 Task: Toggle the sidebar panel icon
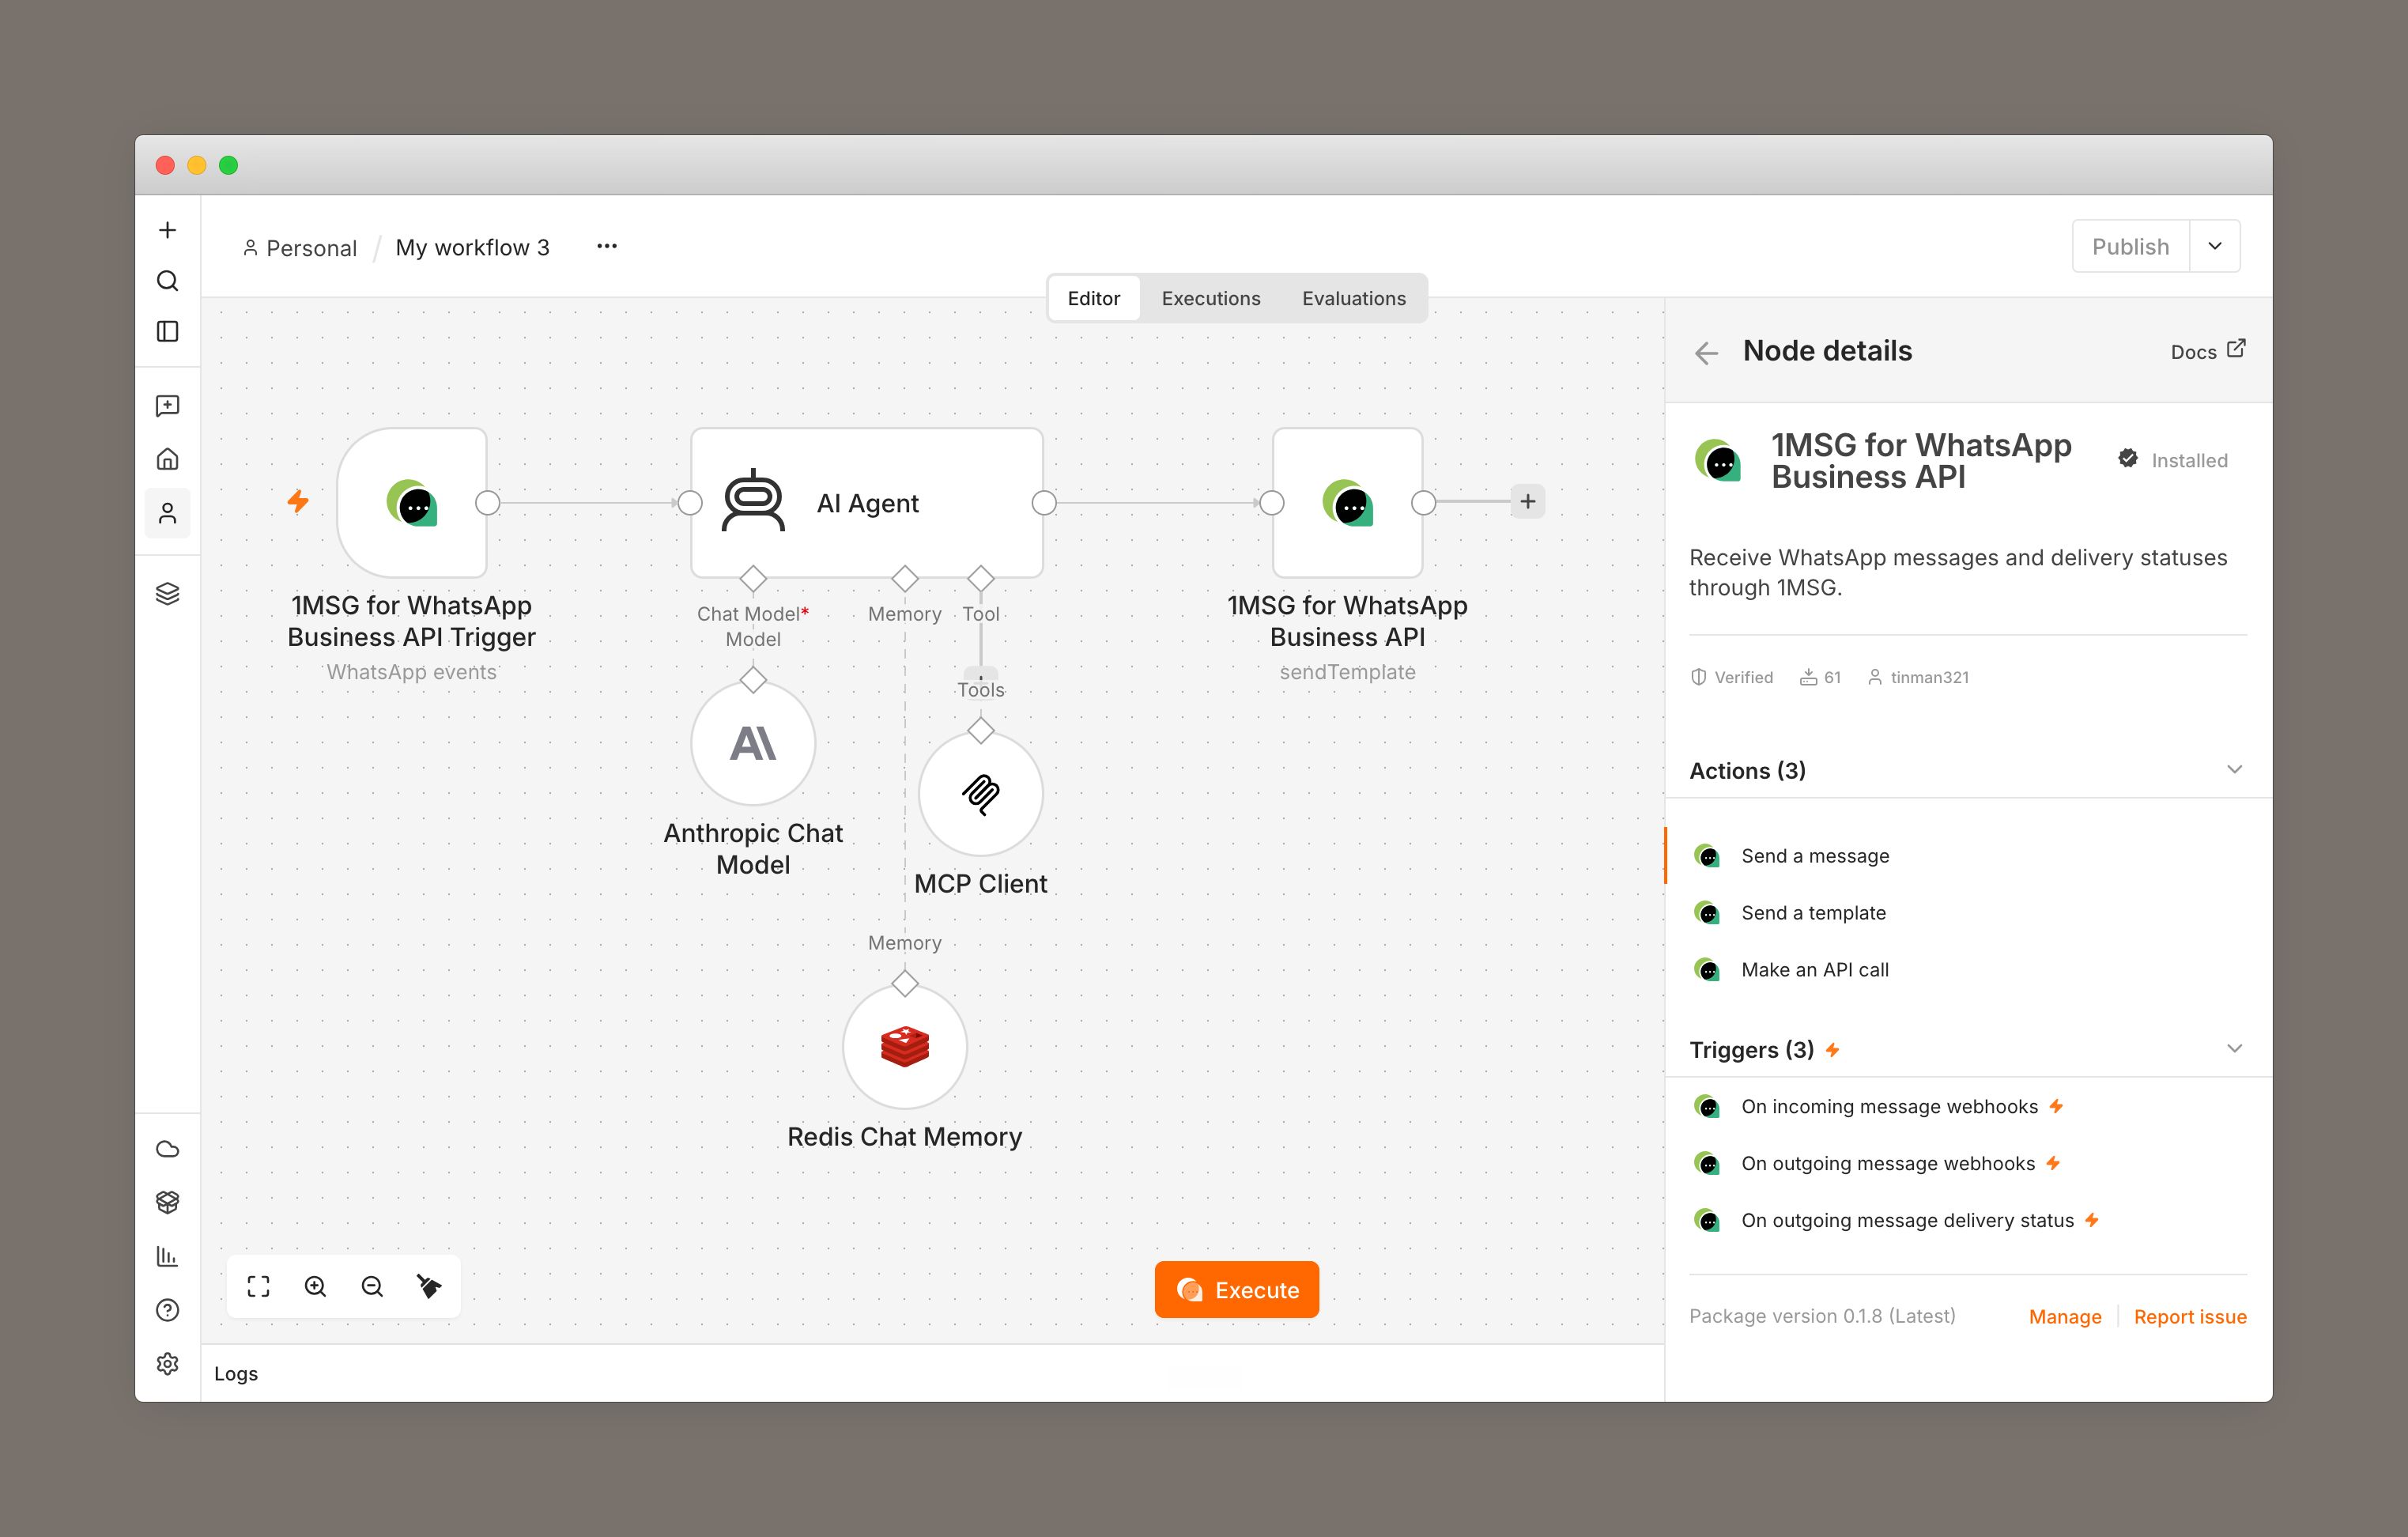point(167,331)
